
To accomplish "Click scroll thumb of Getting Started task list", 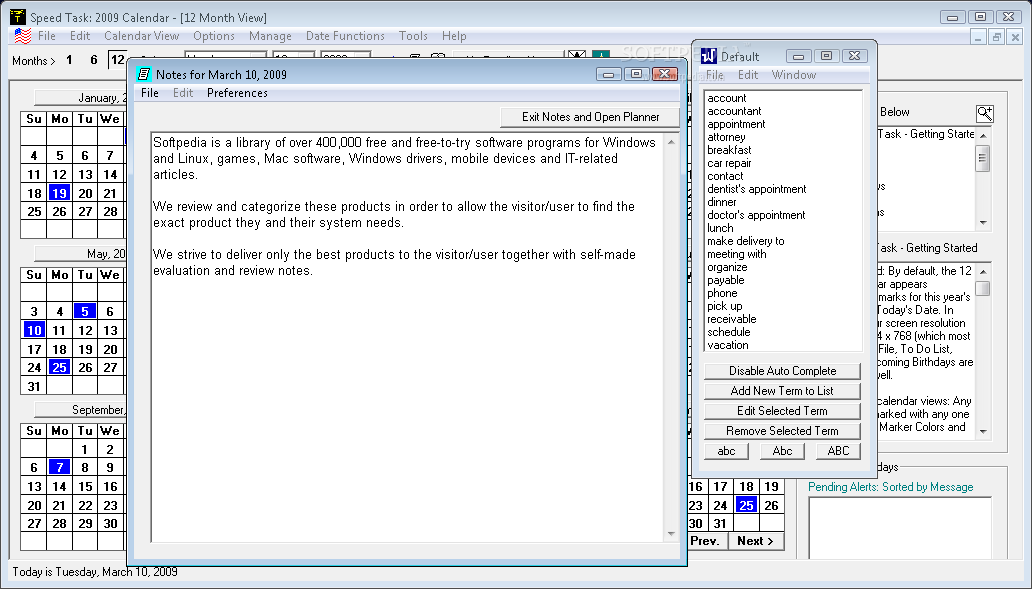I will click(983, 158).
